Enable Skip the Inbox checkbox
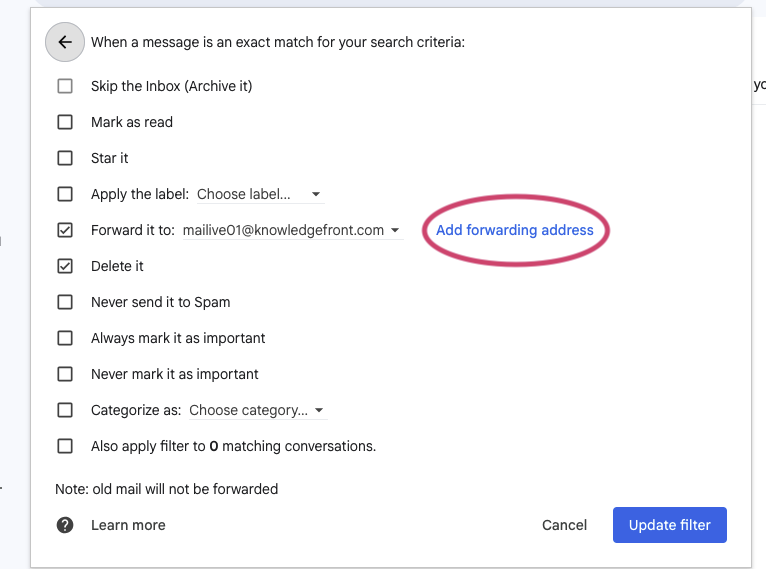 coord(65,86)
